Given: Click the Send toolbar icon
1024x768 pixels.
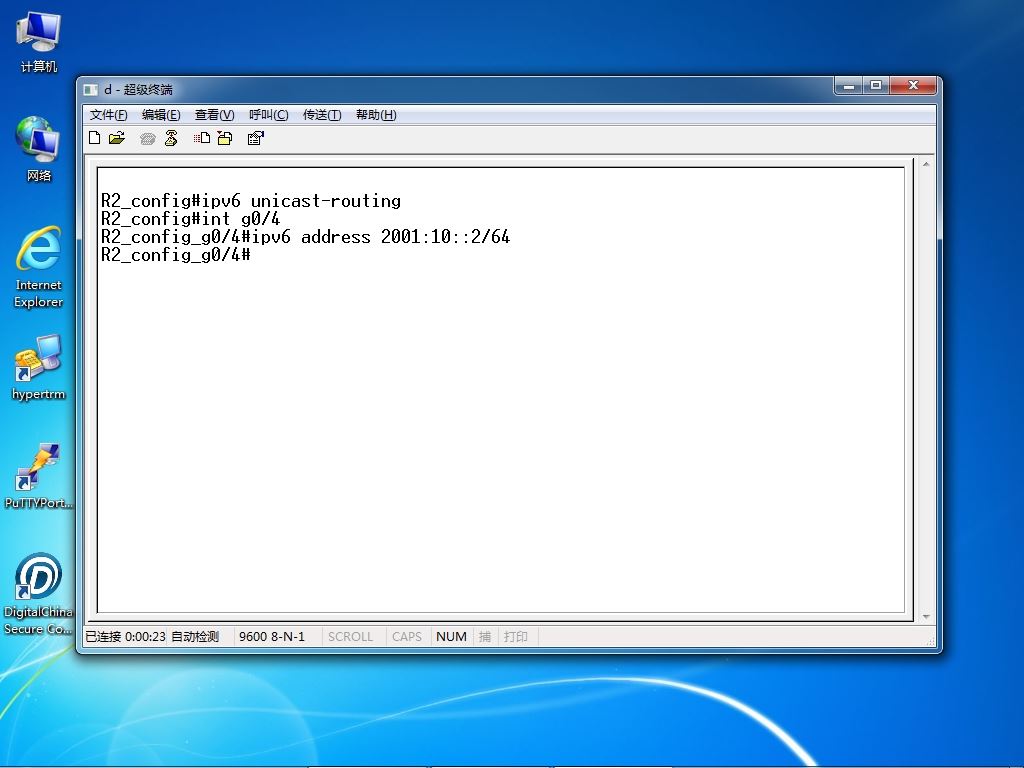Looking at the screenshot, I should click(x=201, y=138).
